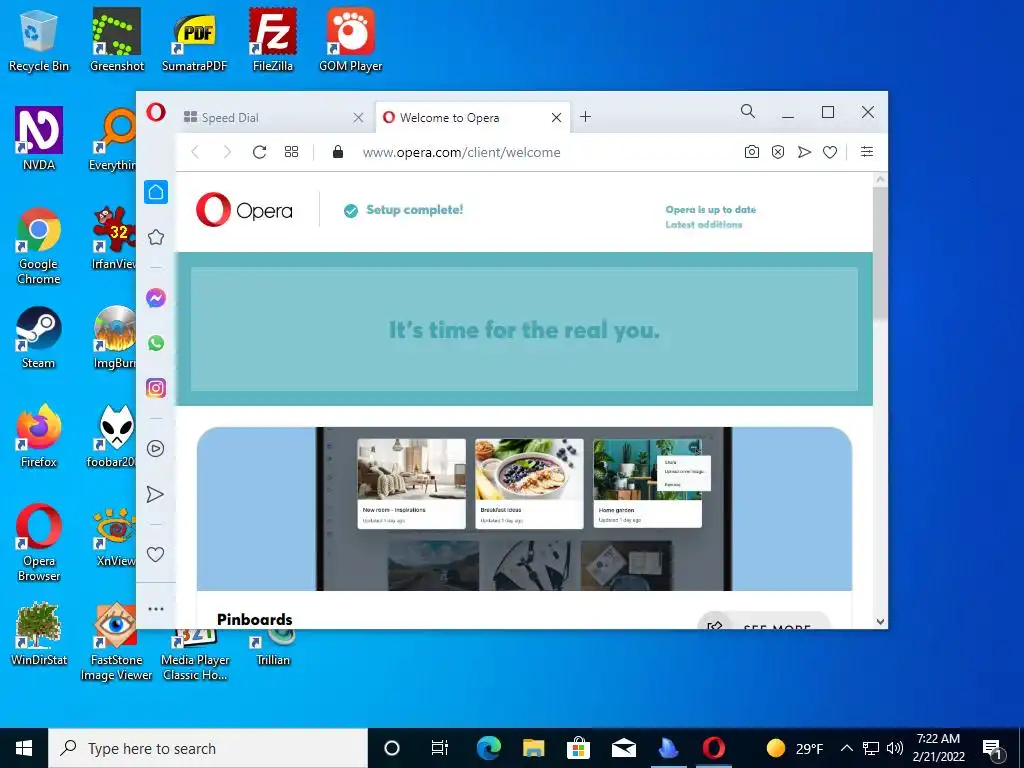Screen dimensions: 1024x768
Task: Open Instagram in Opera sidebar
Action: 156,388
